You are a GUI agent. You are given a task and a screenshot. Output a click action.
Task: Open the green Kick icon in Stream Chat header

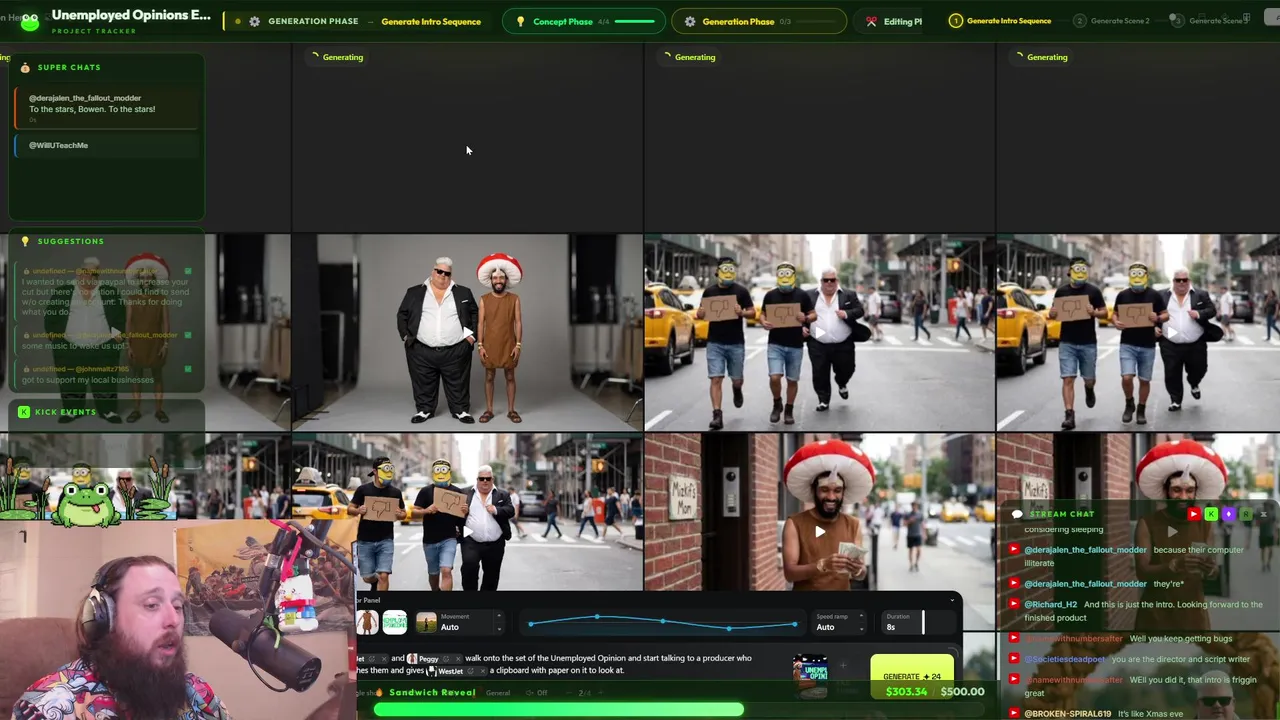pos(1211,514)
